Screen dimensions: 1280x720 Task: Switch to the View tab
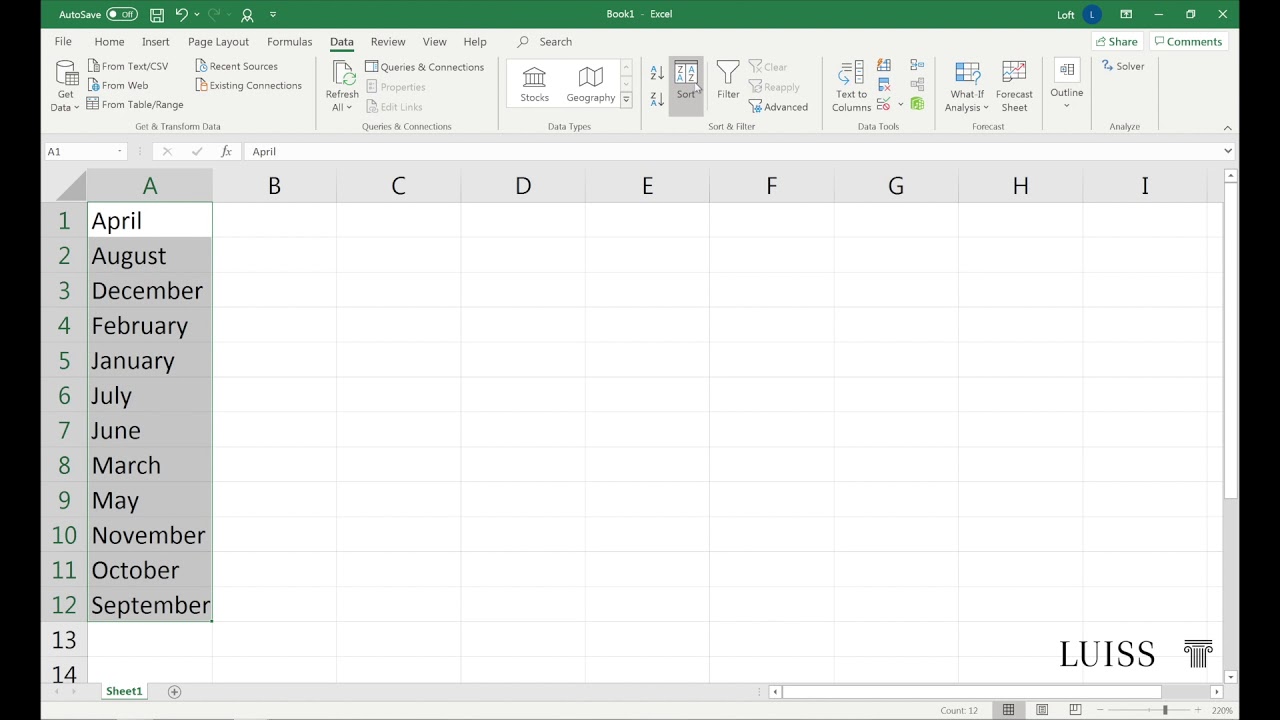click(x=434, y=42)
